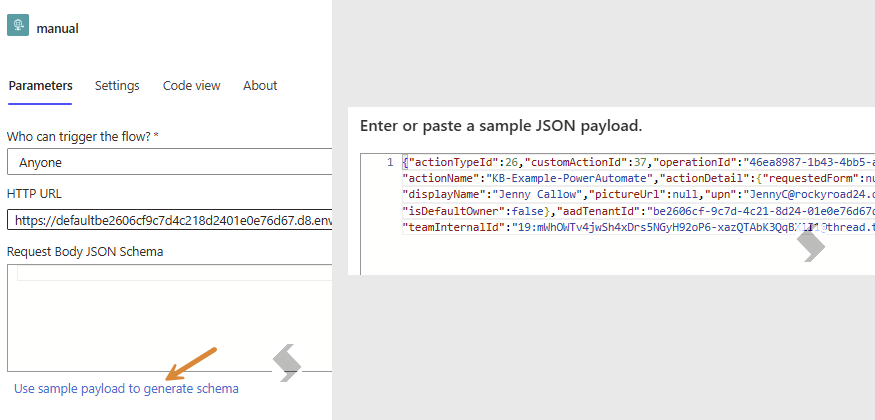The width and height of the screenshot is (875, 420).
Task: Click the "teamInternalId" key in JSON
Action: 455,227
